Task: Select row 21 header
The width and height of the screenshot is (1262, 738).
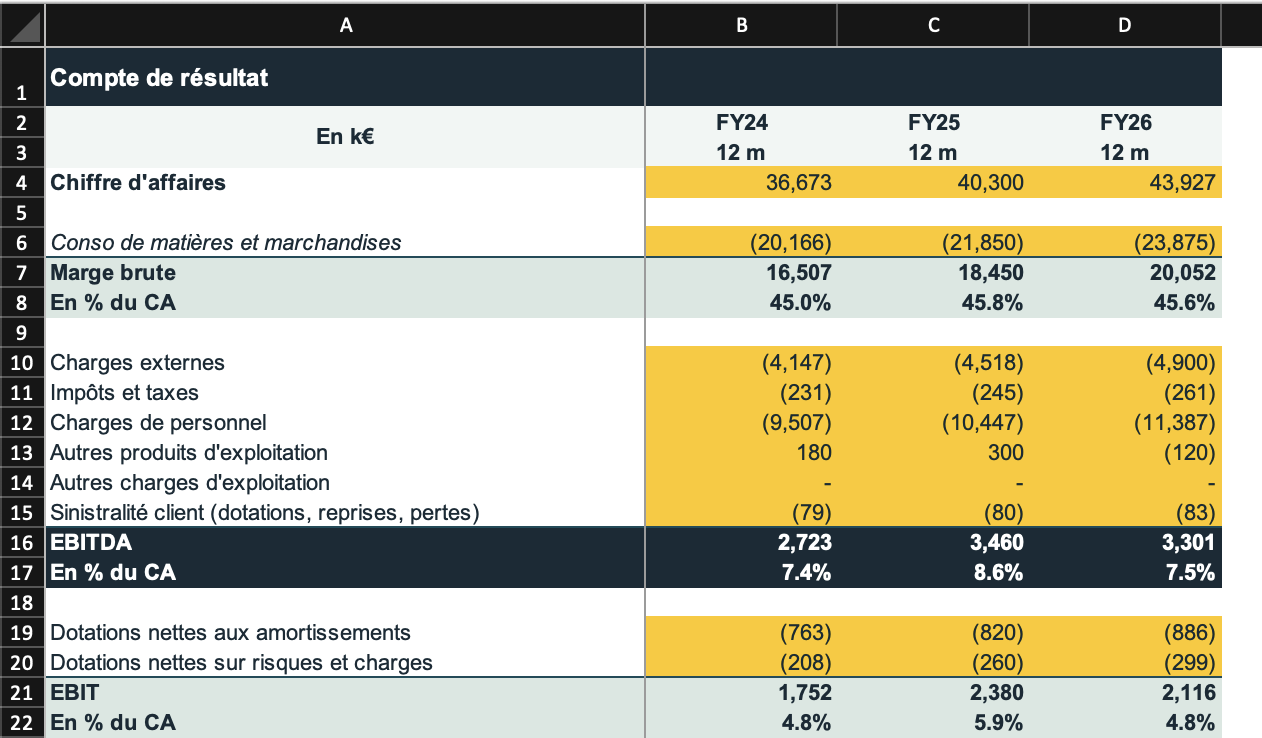Action: pos(22,693)
